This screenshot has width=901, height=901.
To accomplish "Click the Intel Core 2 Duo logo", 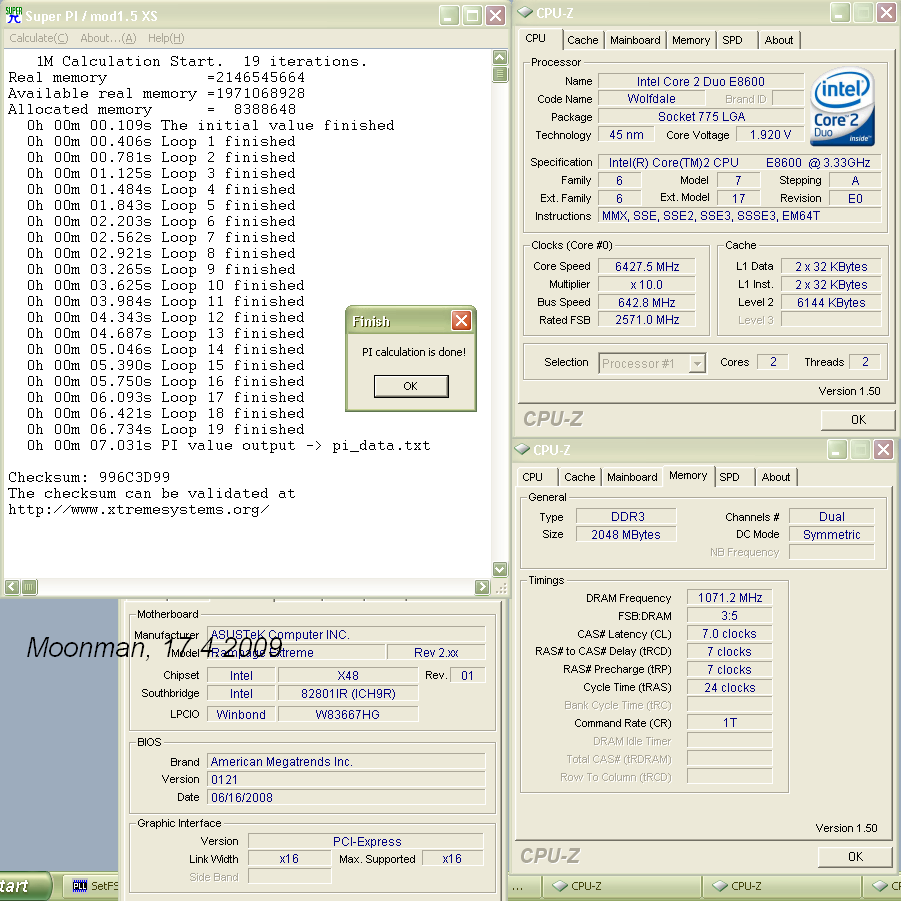I will click(842, 106).
